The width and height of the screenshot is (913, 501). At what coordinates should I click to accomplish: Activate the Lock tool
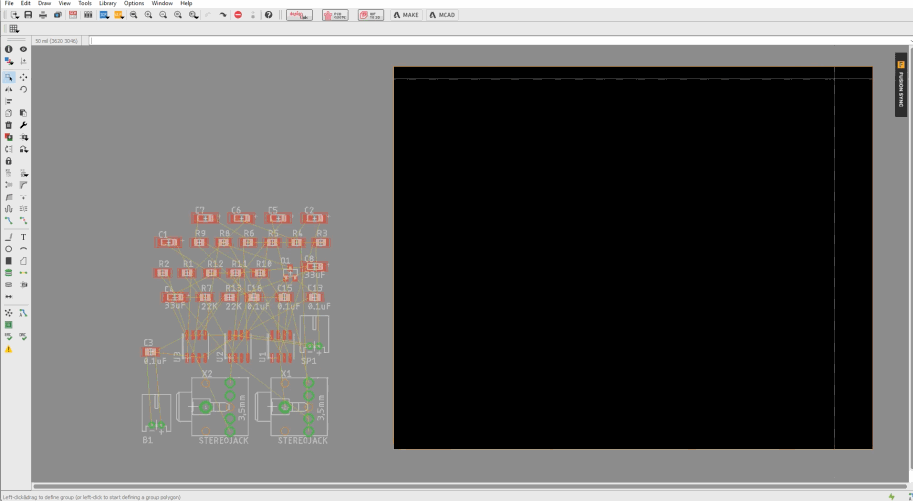pyautogui.click(x=8, y=161)
